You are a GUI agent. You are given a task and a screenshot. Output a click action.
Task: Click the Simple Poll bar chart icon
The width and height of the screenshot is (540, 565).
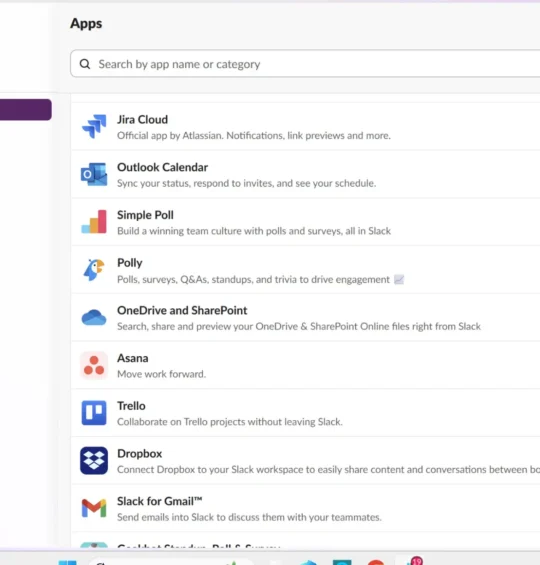(94, 222)
